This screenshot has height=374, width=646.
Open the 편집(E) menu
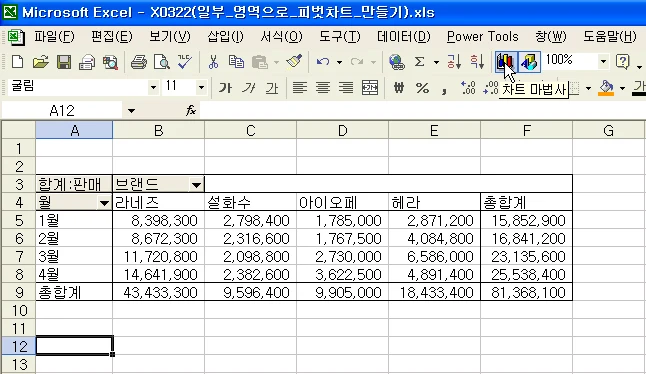112,37
